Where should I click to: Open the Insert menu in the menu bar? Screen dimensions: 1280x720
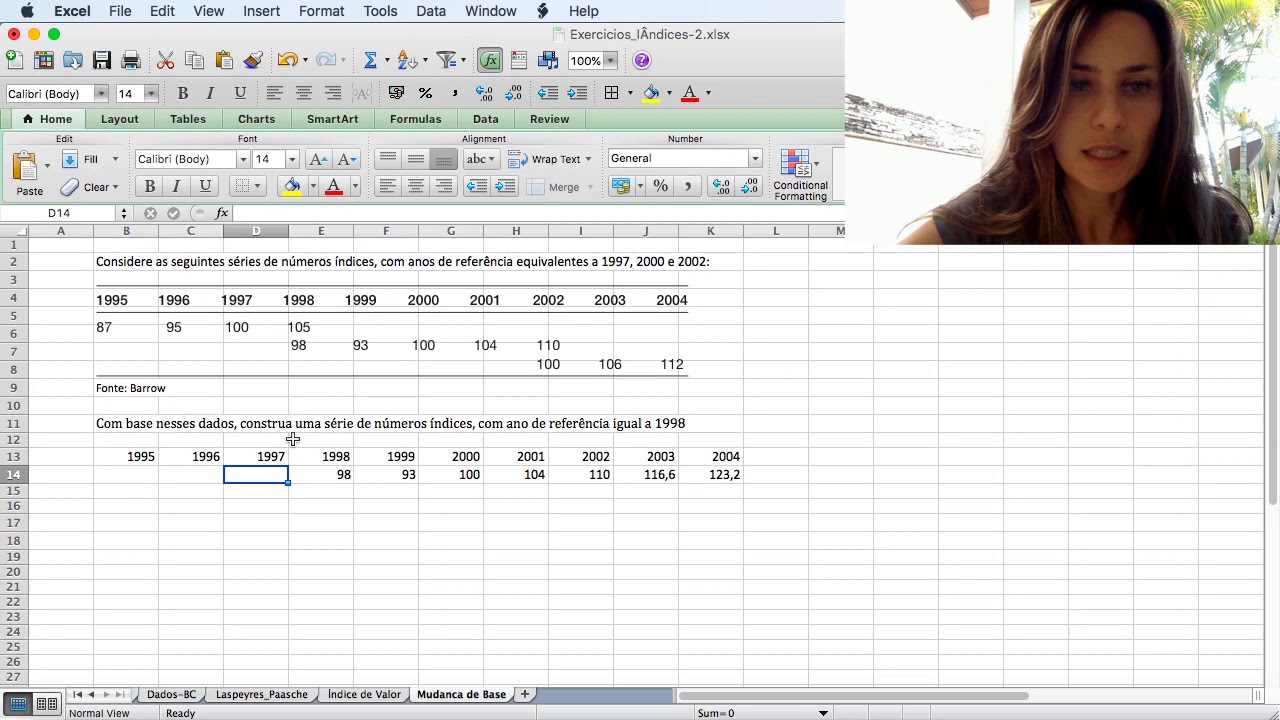pyautogui.click(x=261, y=11)
